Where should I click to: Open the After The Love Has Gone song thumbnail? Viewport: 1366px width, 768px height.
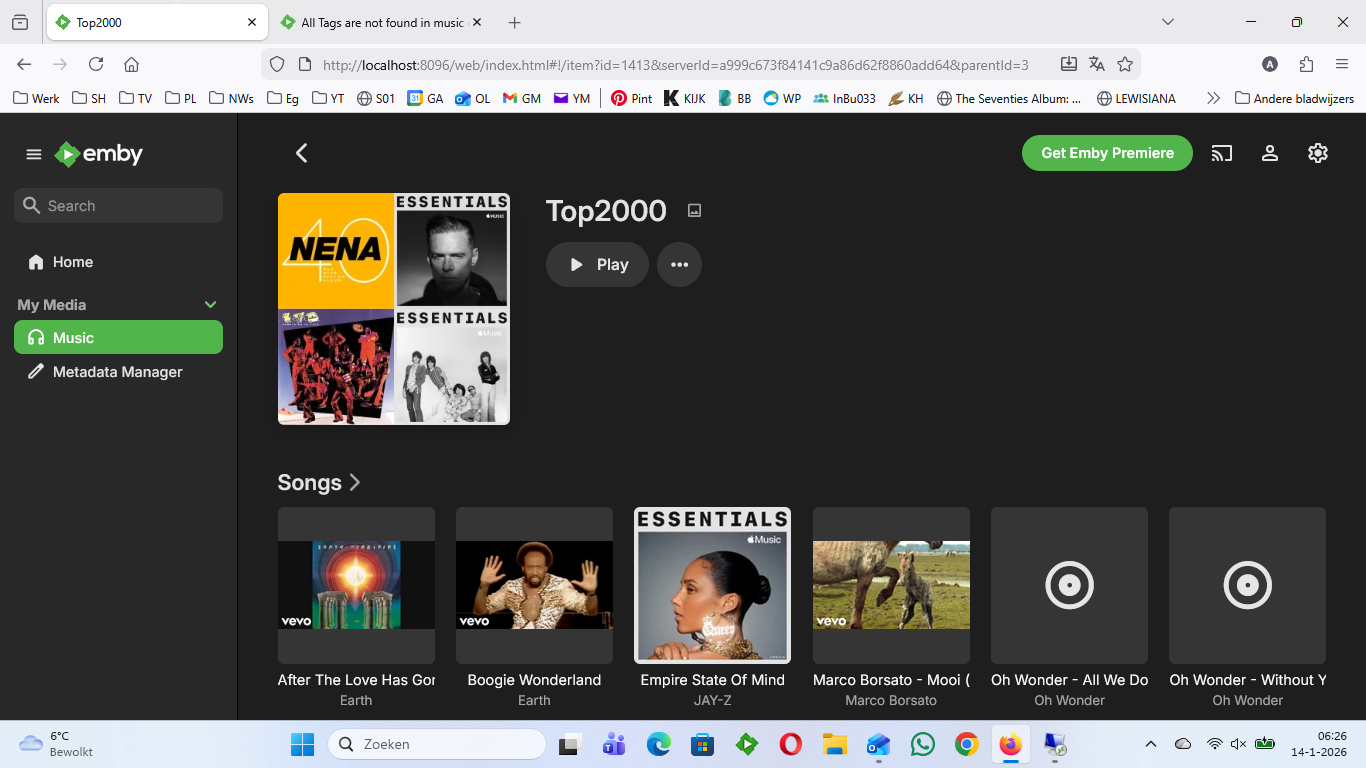point(356,585)
